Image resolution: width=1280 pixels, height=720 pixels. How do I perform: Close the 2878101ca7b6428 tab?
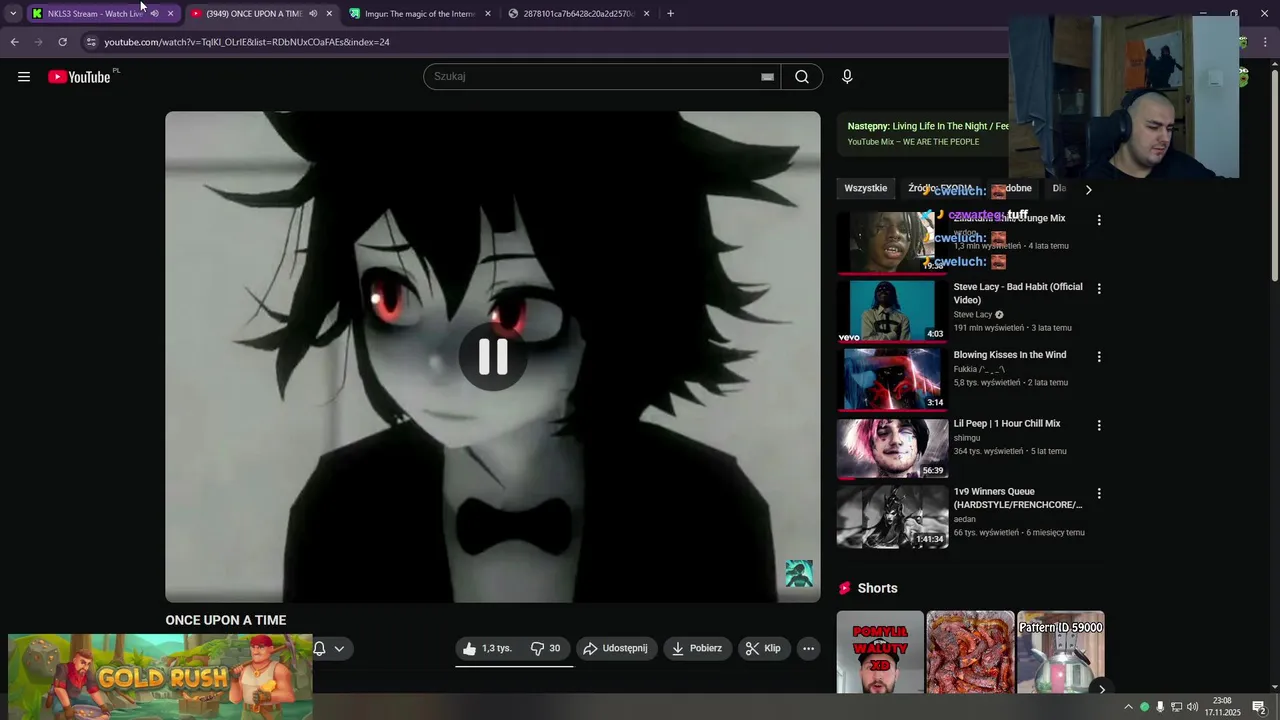pos(646,14)
